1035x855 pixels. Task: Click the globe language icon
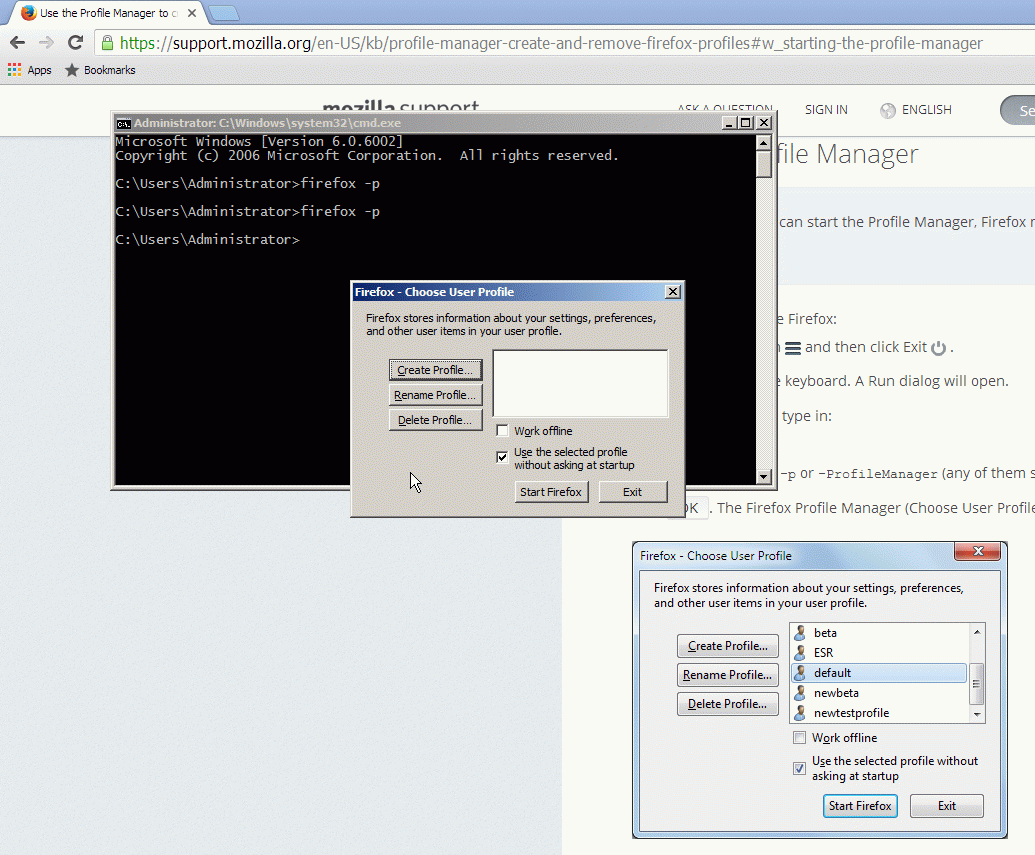click(x=888, y=110)
